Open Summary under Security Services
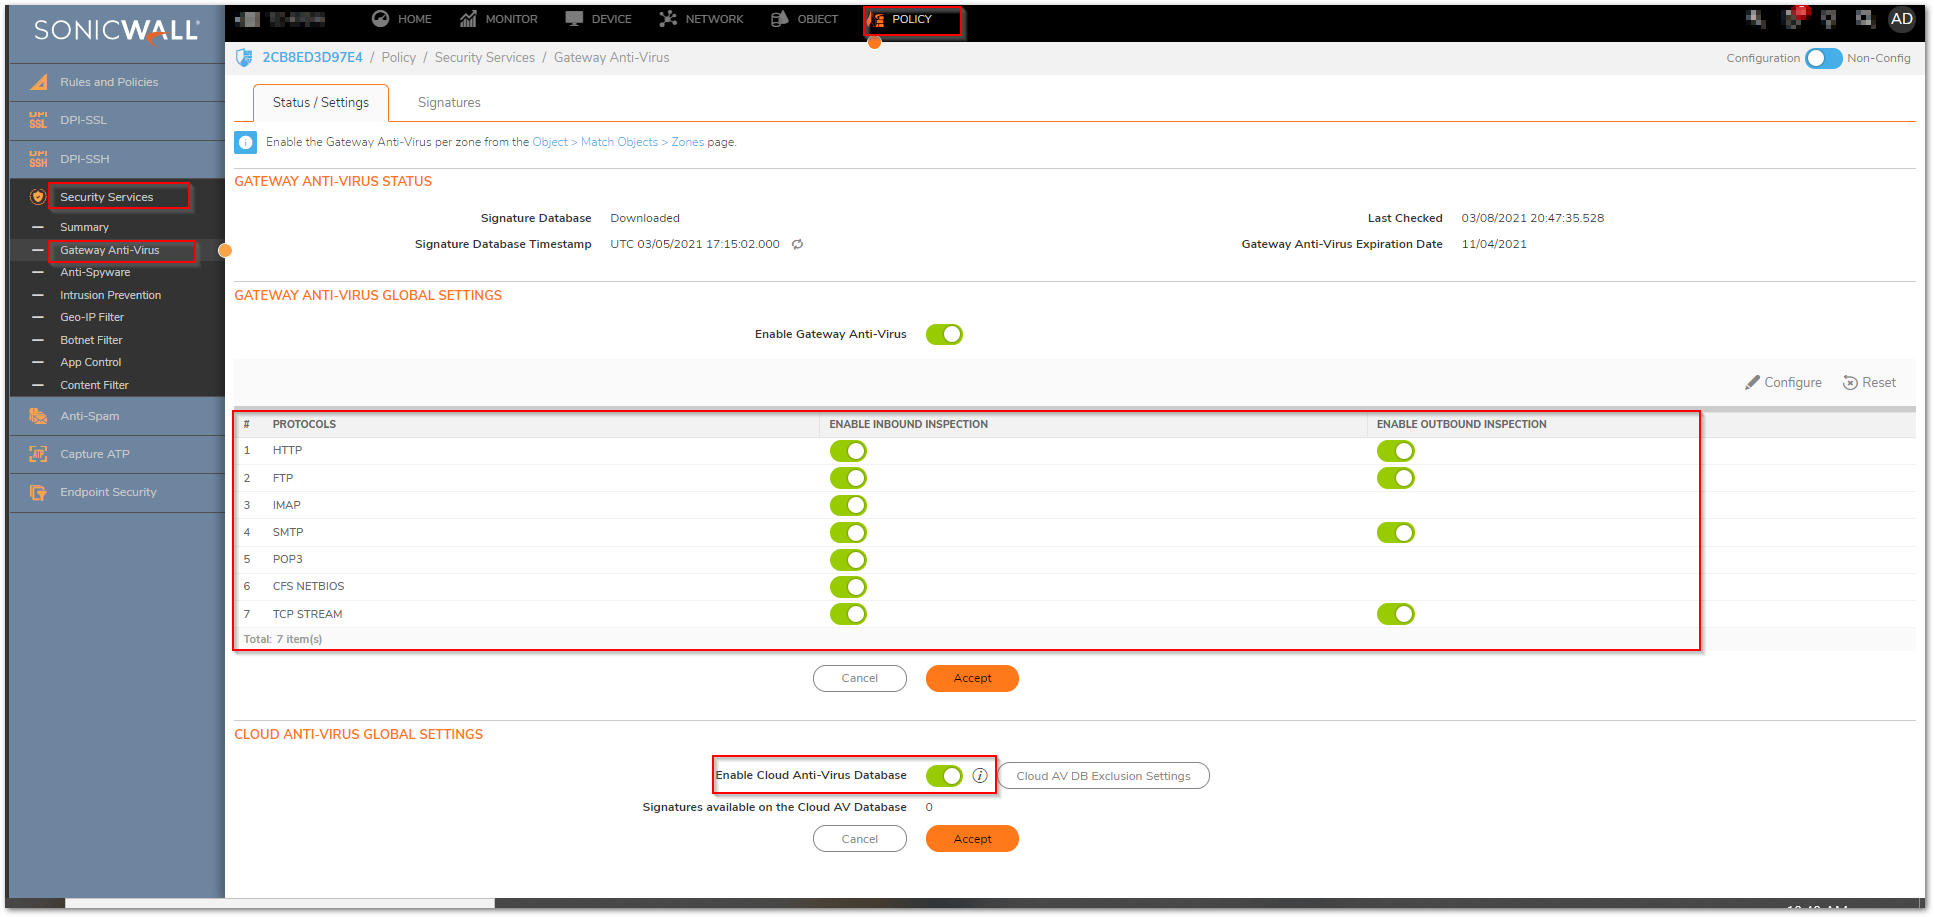The height and width of the screenshot is (917, 1934). [84, 228]
